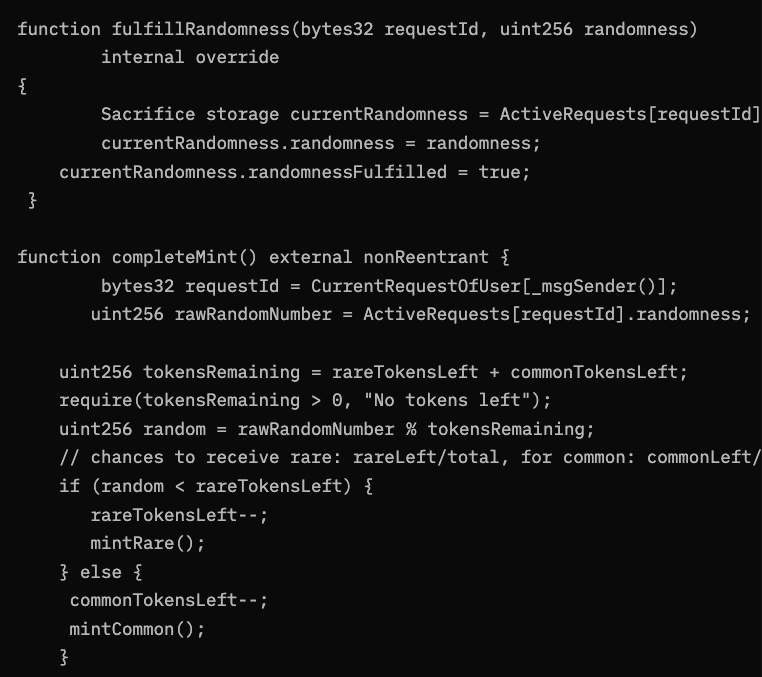The image size is (762, 677).
Task: Click the rareTokensLeft-- decrement statement
Action: click(x=179, y=515)
